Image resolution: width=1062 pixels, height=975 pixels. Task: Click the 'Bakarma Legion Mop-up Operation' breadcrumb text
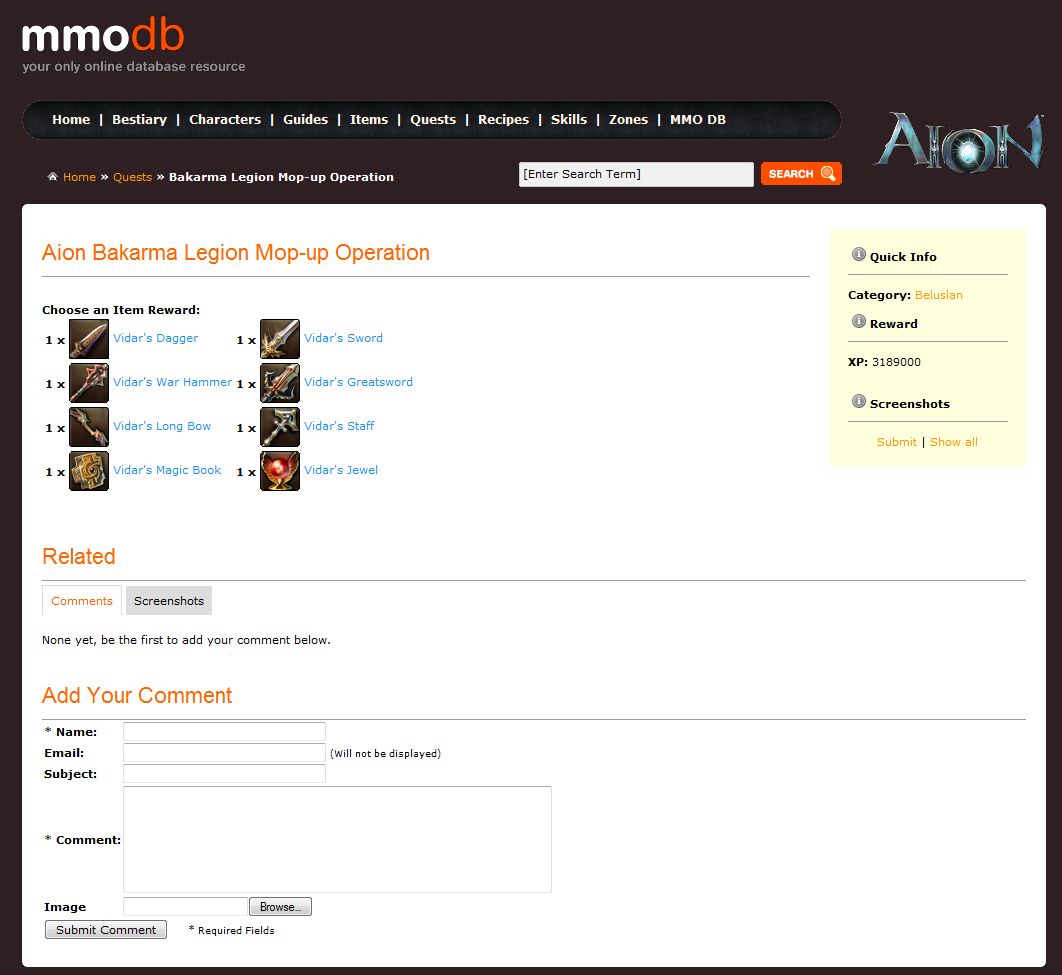click(x=281, y=177)
